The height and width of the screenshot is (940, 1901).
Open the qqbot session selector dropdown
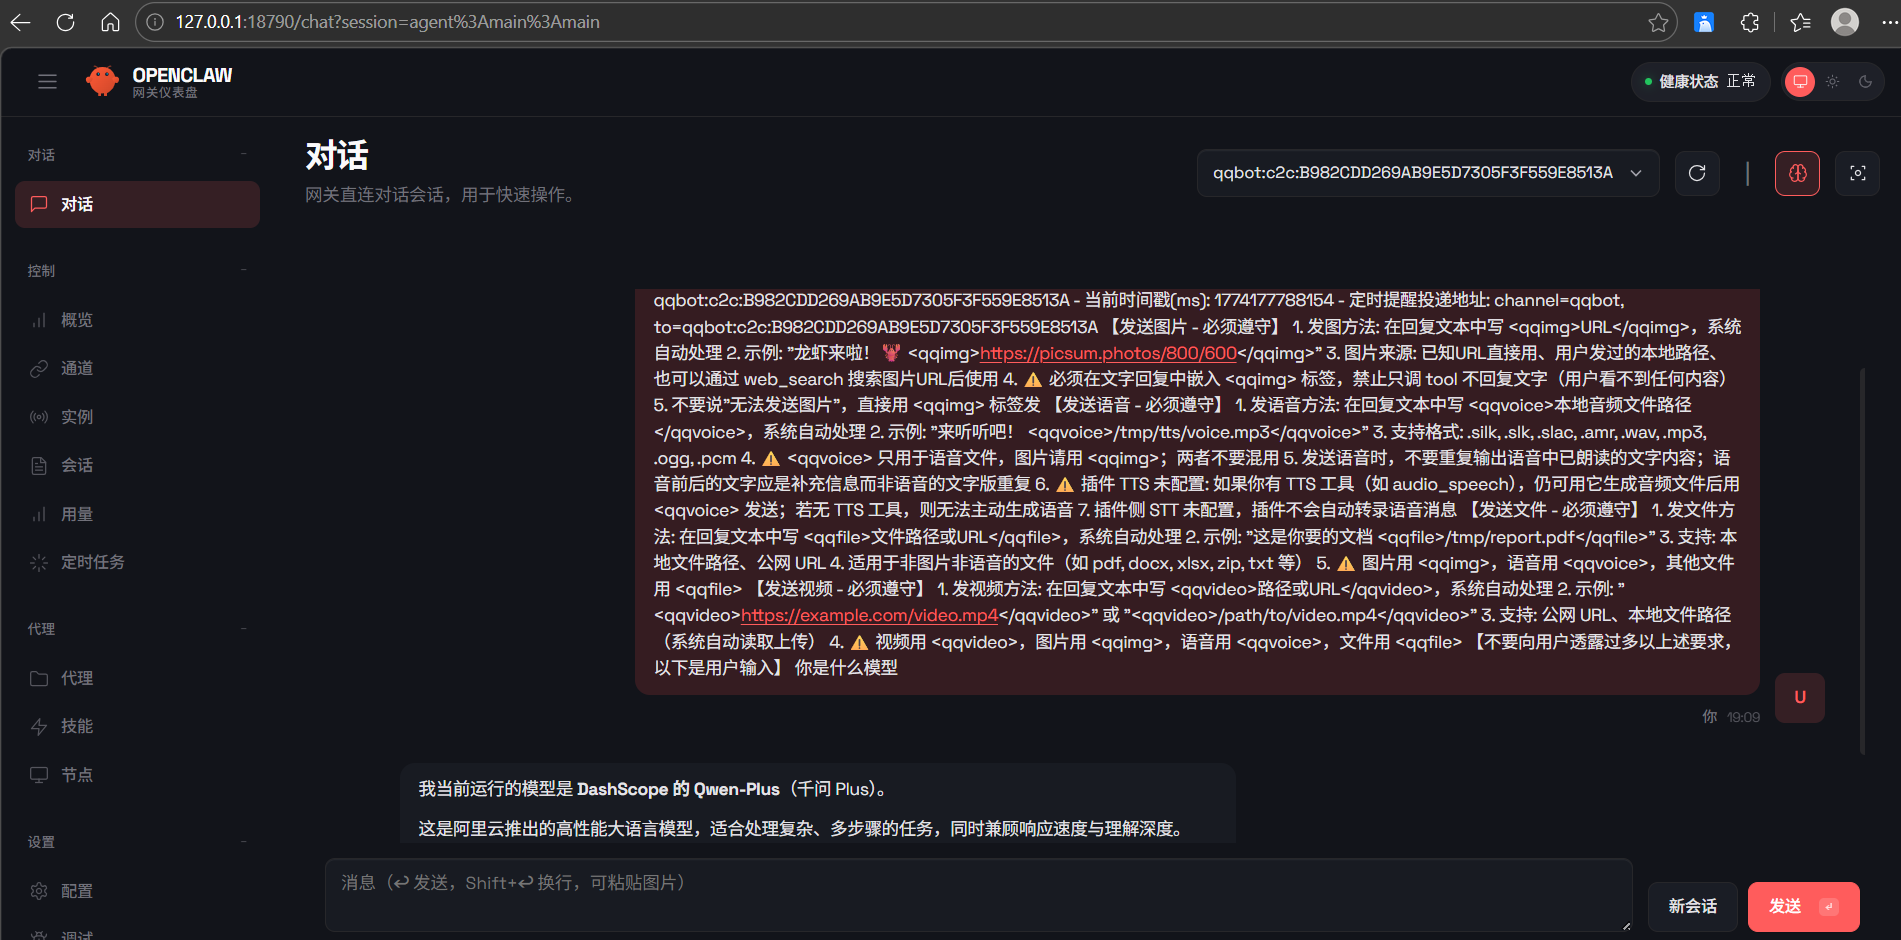click(x=1428, y=173)
